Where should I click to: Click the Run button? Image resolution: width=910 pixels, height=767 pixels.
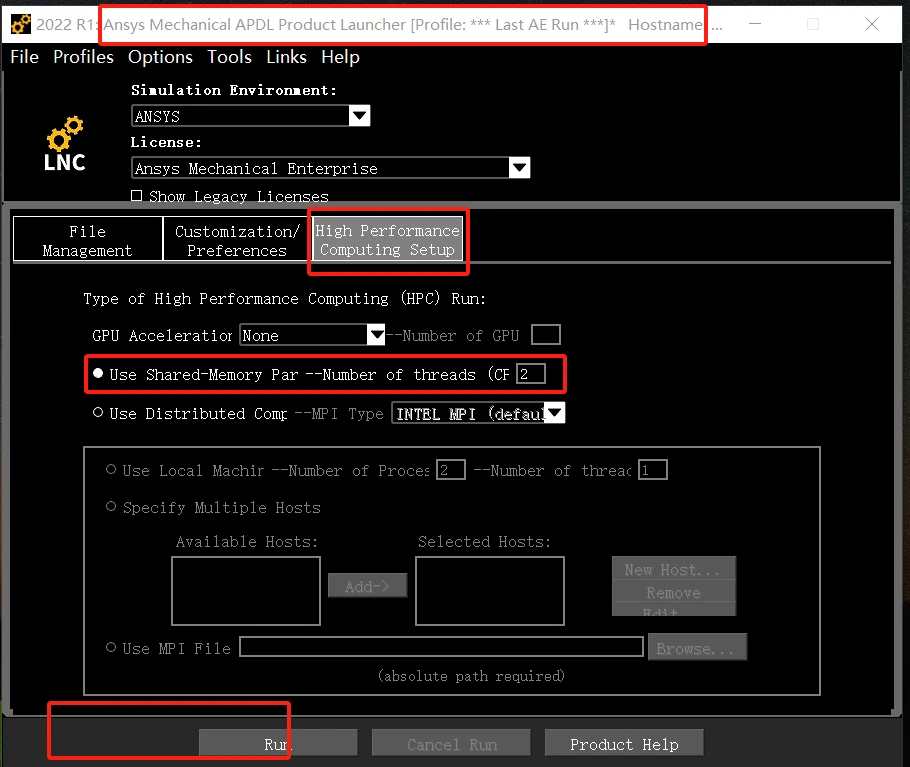click(x=278, y=743)
